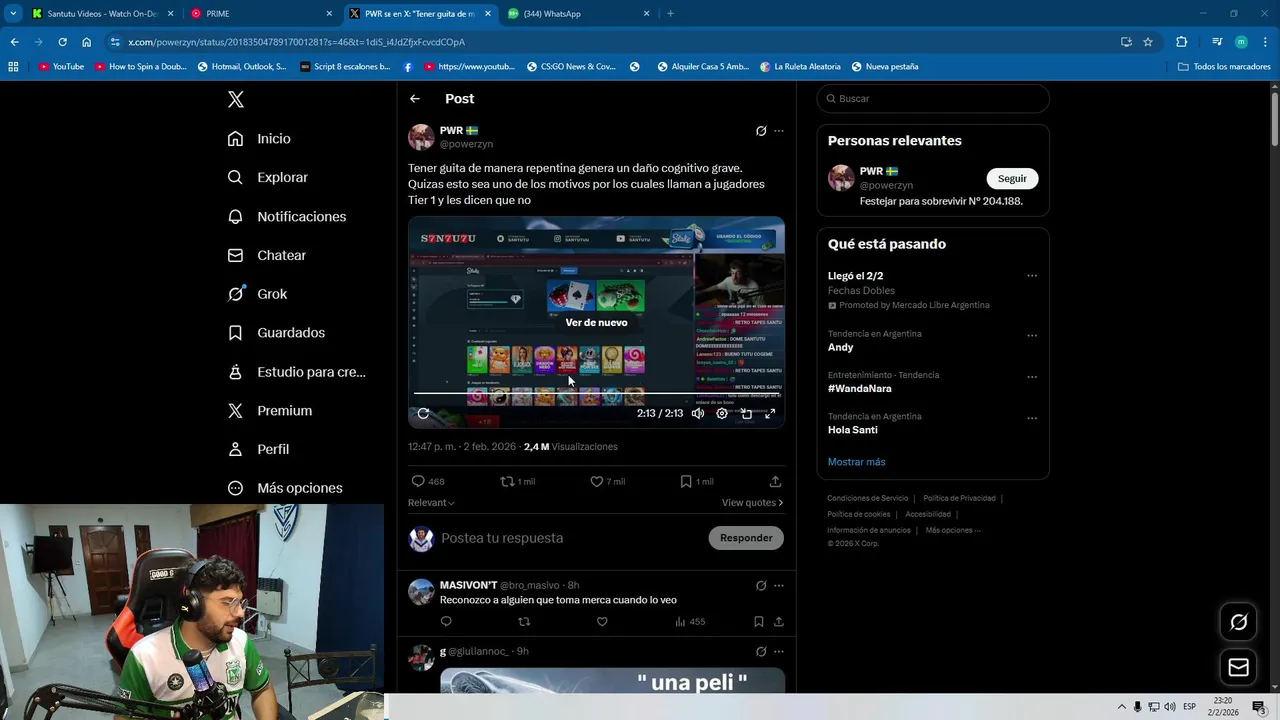Click browser reload button
This screenshot has height=720, width=1280.
tap(62, 42)
